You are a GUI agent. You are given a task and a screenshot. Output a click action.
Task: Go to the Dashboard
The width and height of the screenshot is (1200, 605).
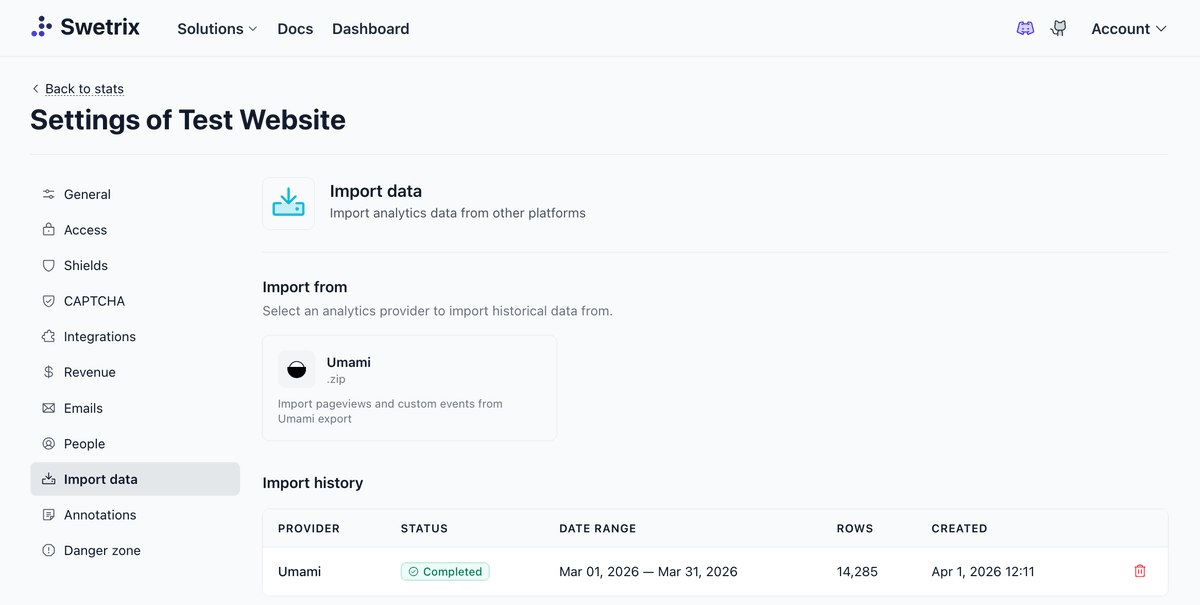(371, 29)
